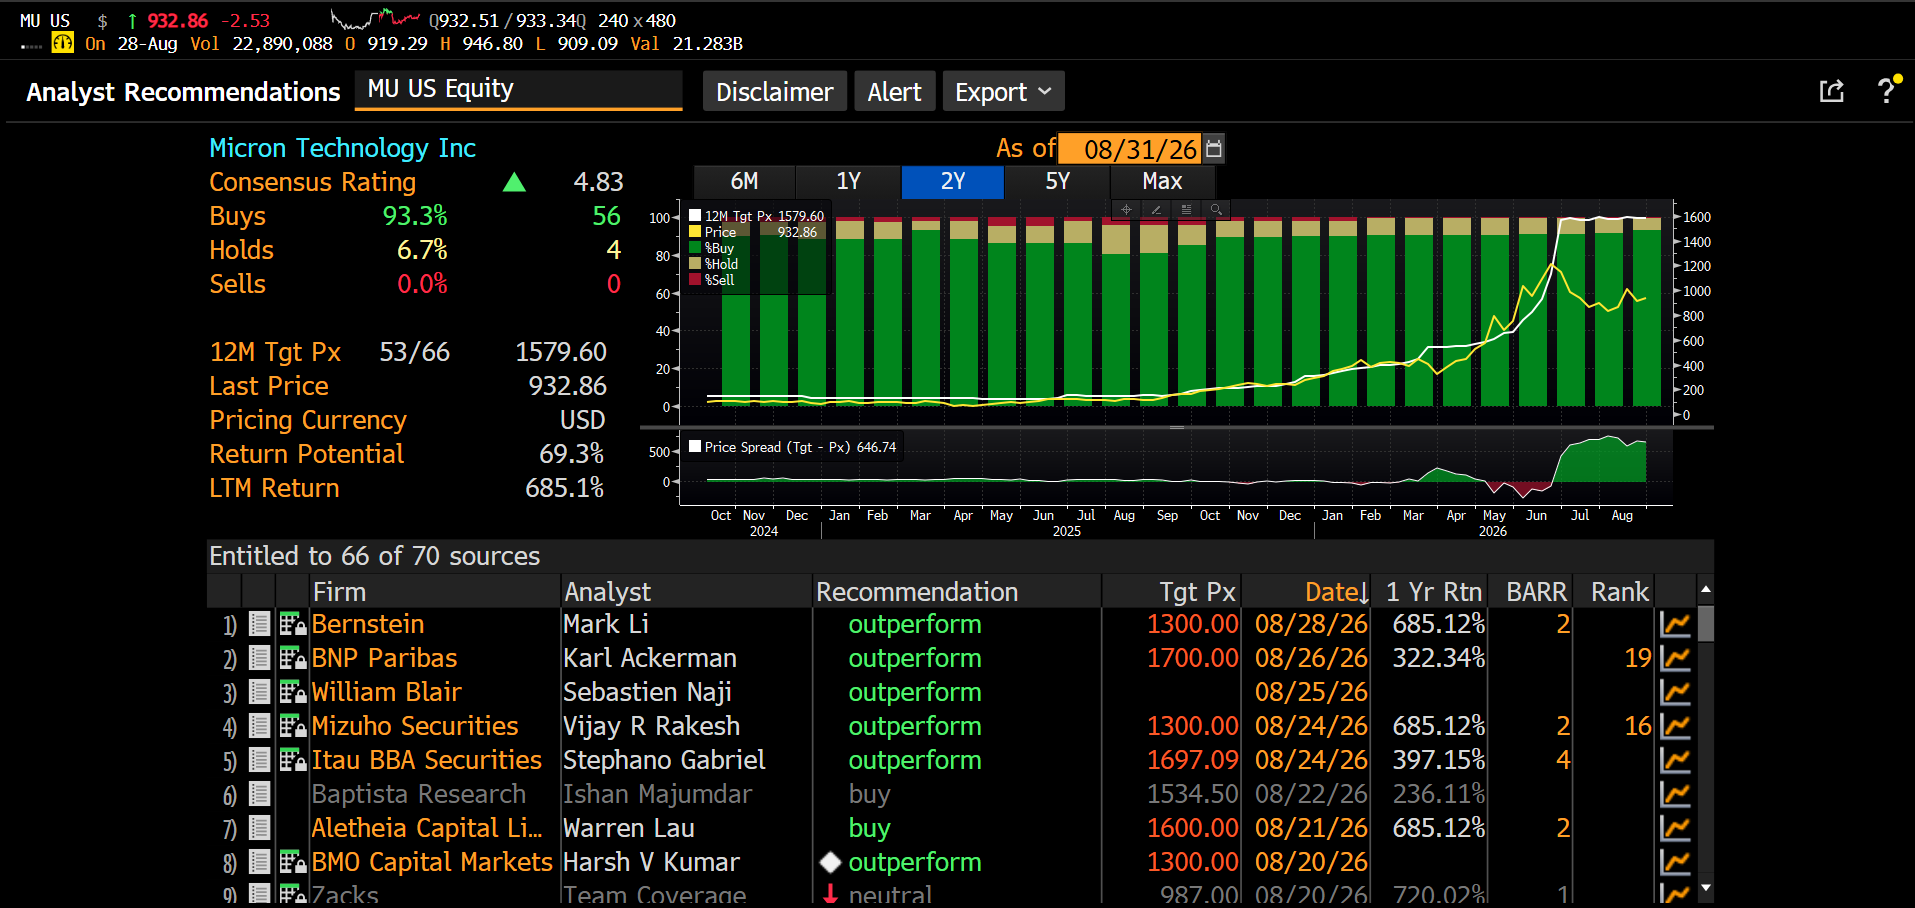This screenshot has height=908, width=1915.
Task: Click the table scrollbar down arrow
Action: coord(1705,888)
